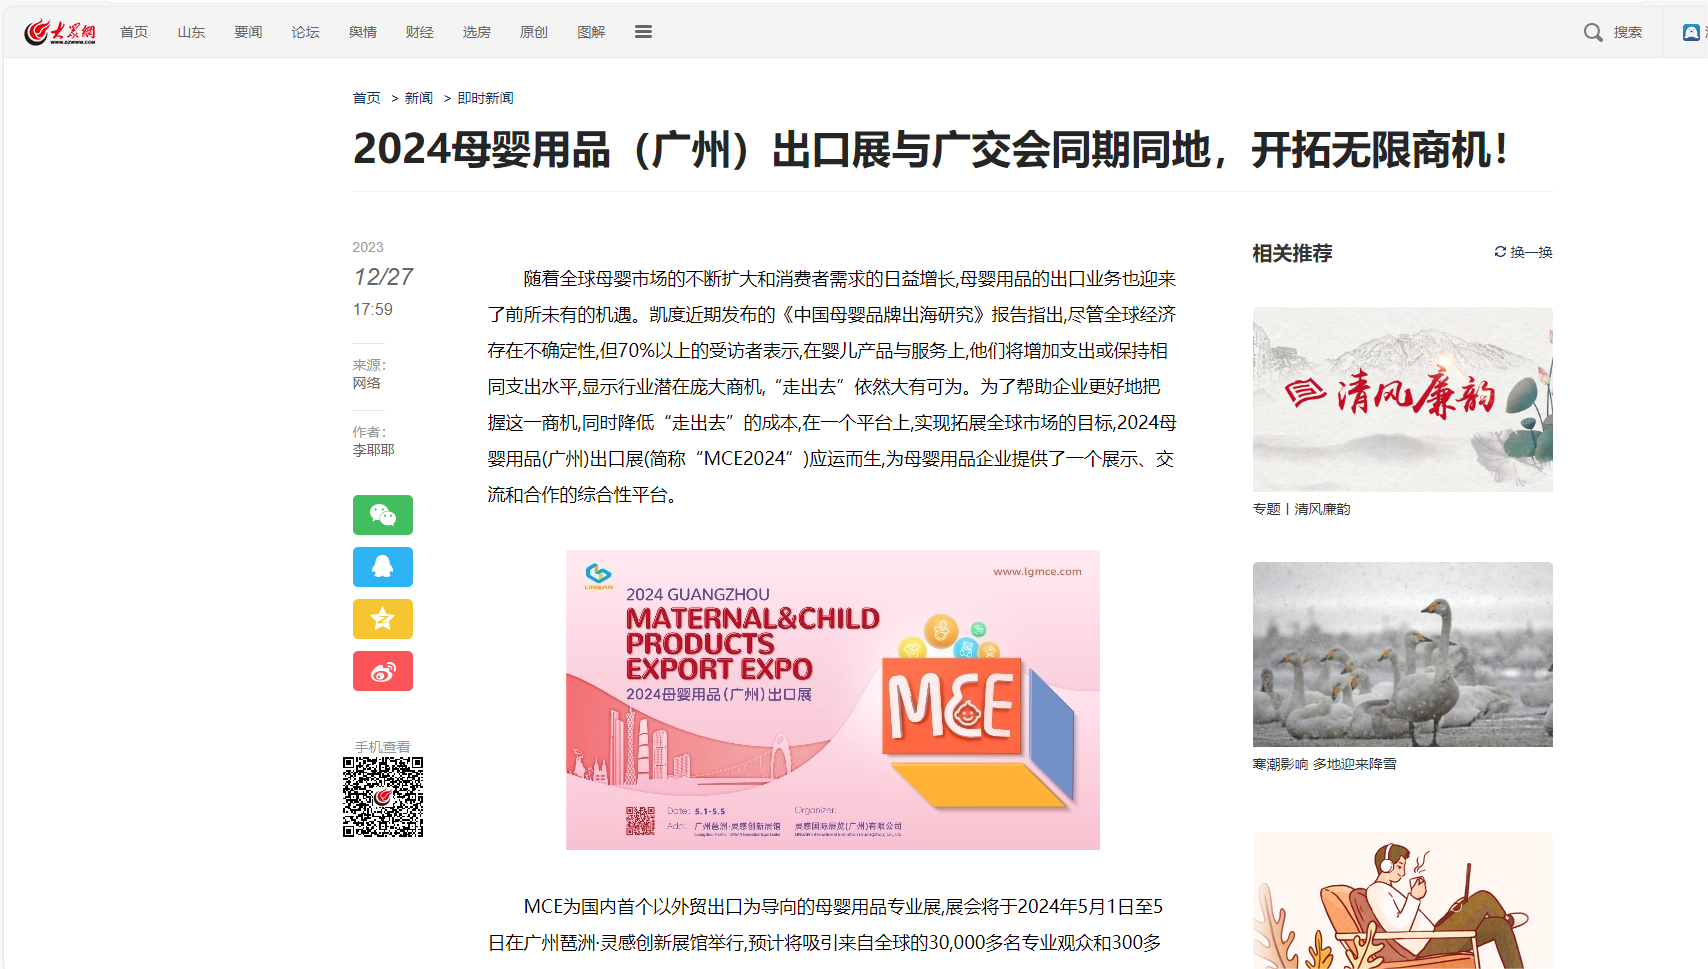The image size is (1708, 969).
Task: Click the source text 网络
Action: (366, 383)
